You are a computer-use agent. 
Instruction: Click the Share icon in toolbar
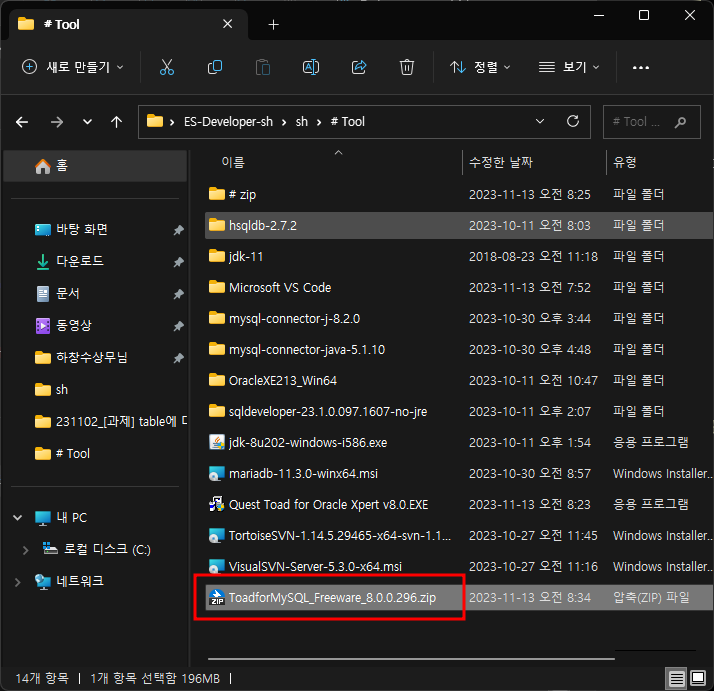tap(359, 67)
